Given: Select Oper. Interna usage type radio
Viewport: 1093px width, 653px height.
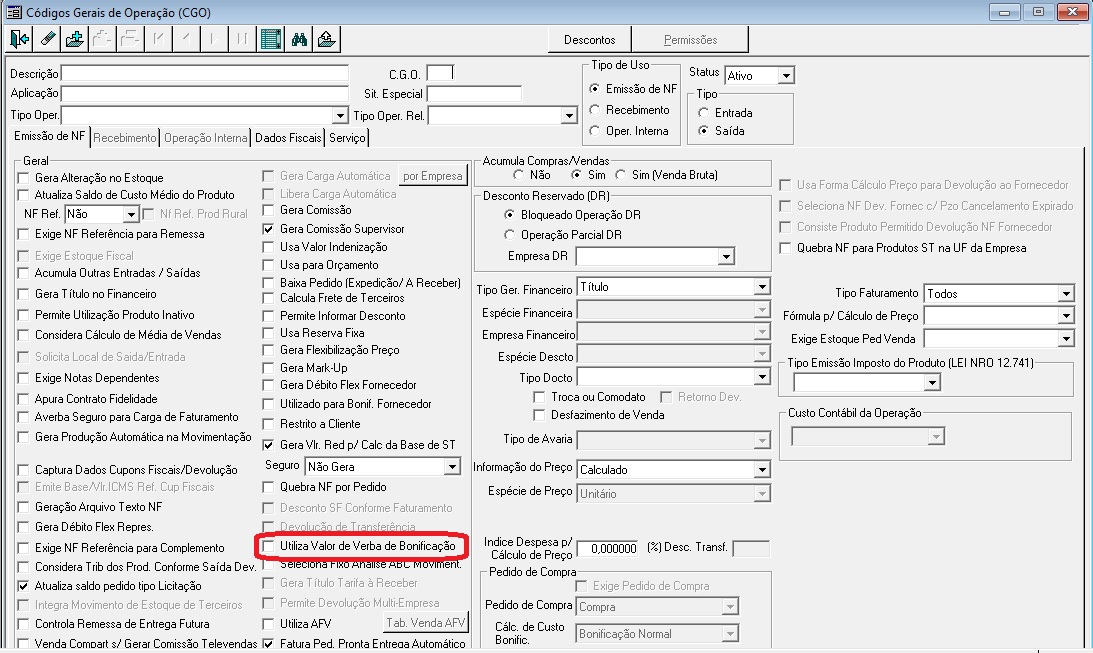Looking at the screenshot, I should [x=595, y=131].
